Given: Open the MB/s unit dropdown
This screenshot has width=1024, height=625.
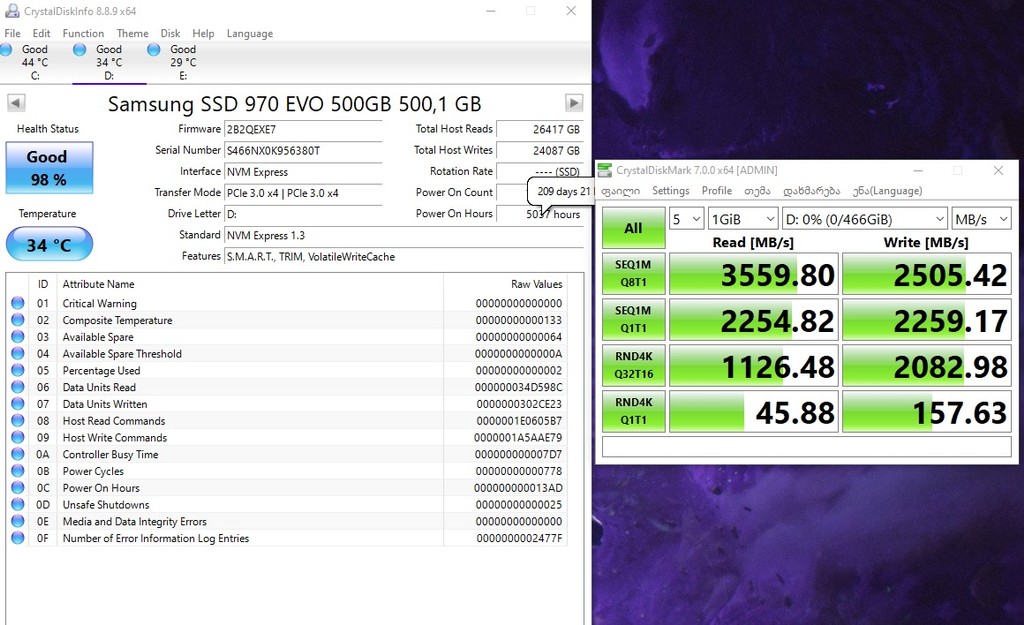Looking at the screenshot, I should pyautogui.click(x=981, y=219).
